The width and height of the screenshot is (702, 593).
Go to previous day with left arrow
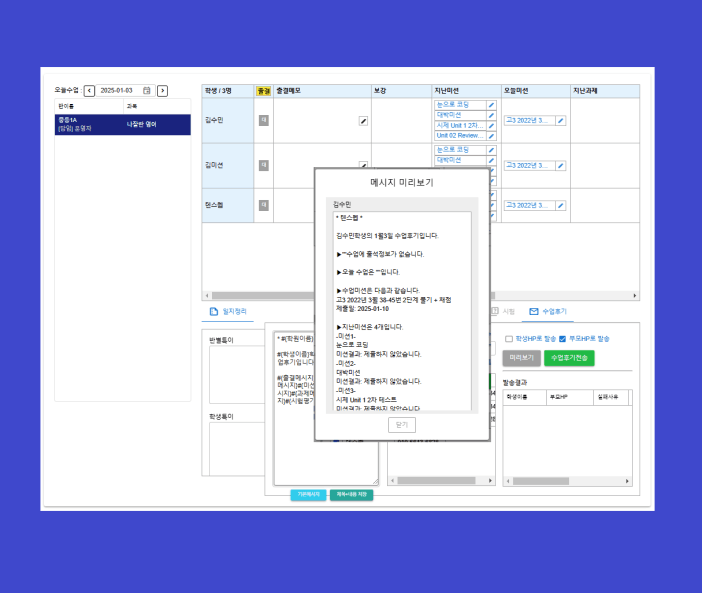click(89, 90)
